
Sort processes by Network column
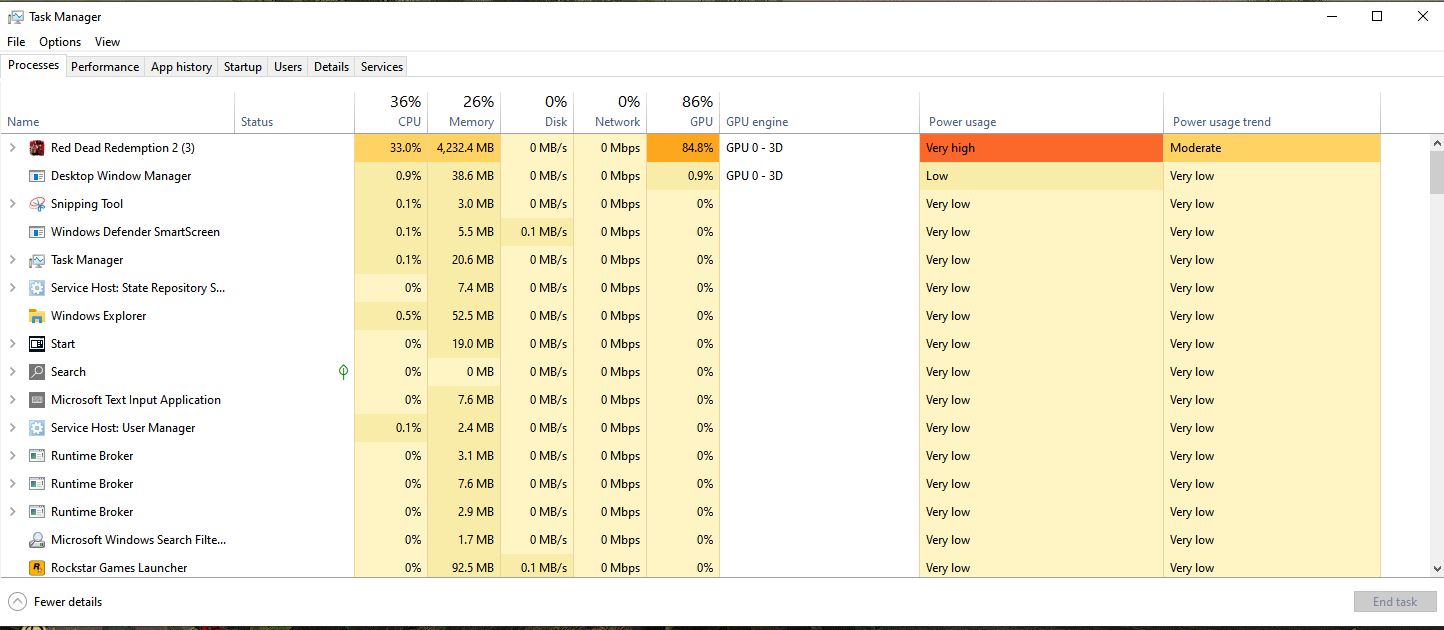click(x=610, y=112)
